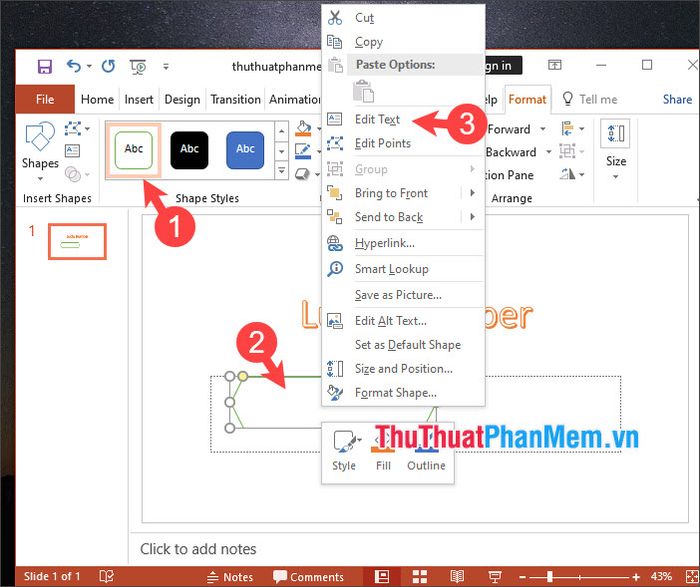Select Edit Points in context menu

pos(403,143)
